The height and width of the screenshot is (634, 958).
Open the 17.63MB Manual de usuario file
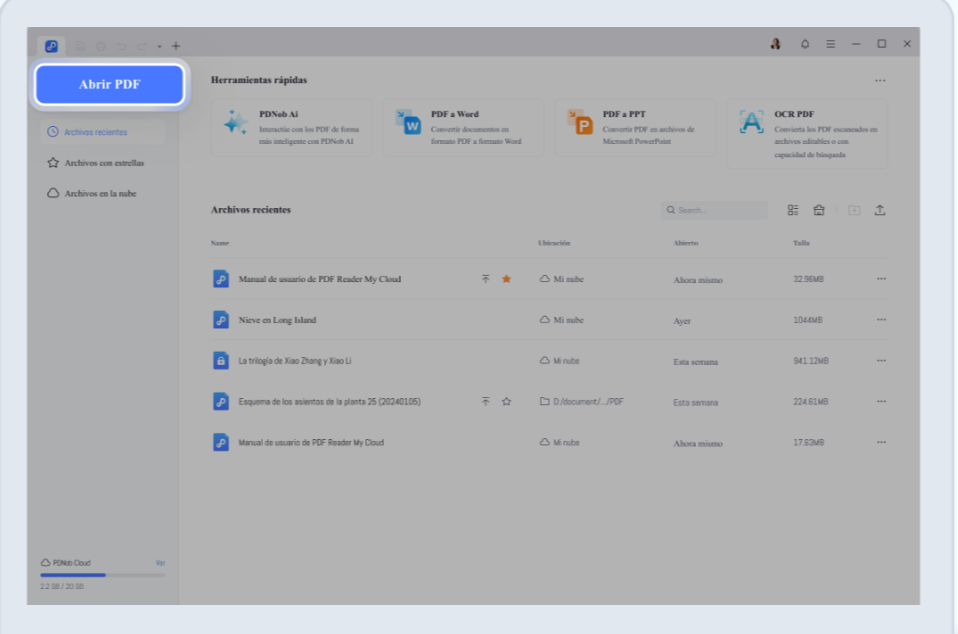point(311,443)
